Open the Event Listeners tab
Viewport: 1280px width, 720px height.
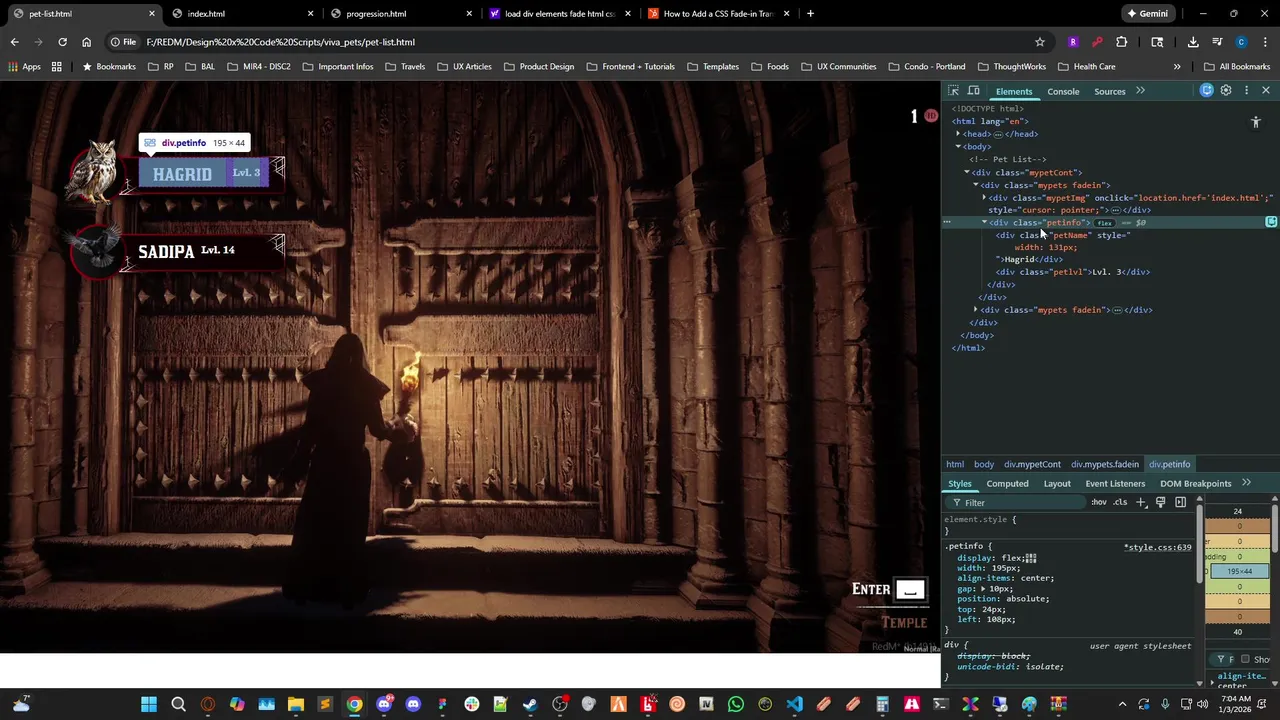(x=1115, y=484)
